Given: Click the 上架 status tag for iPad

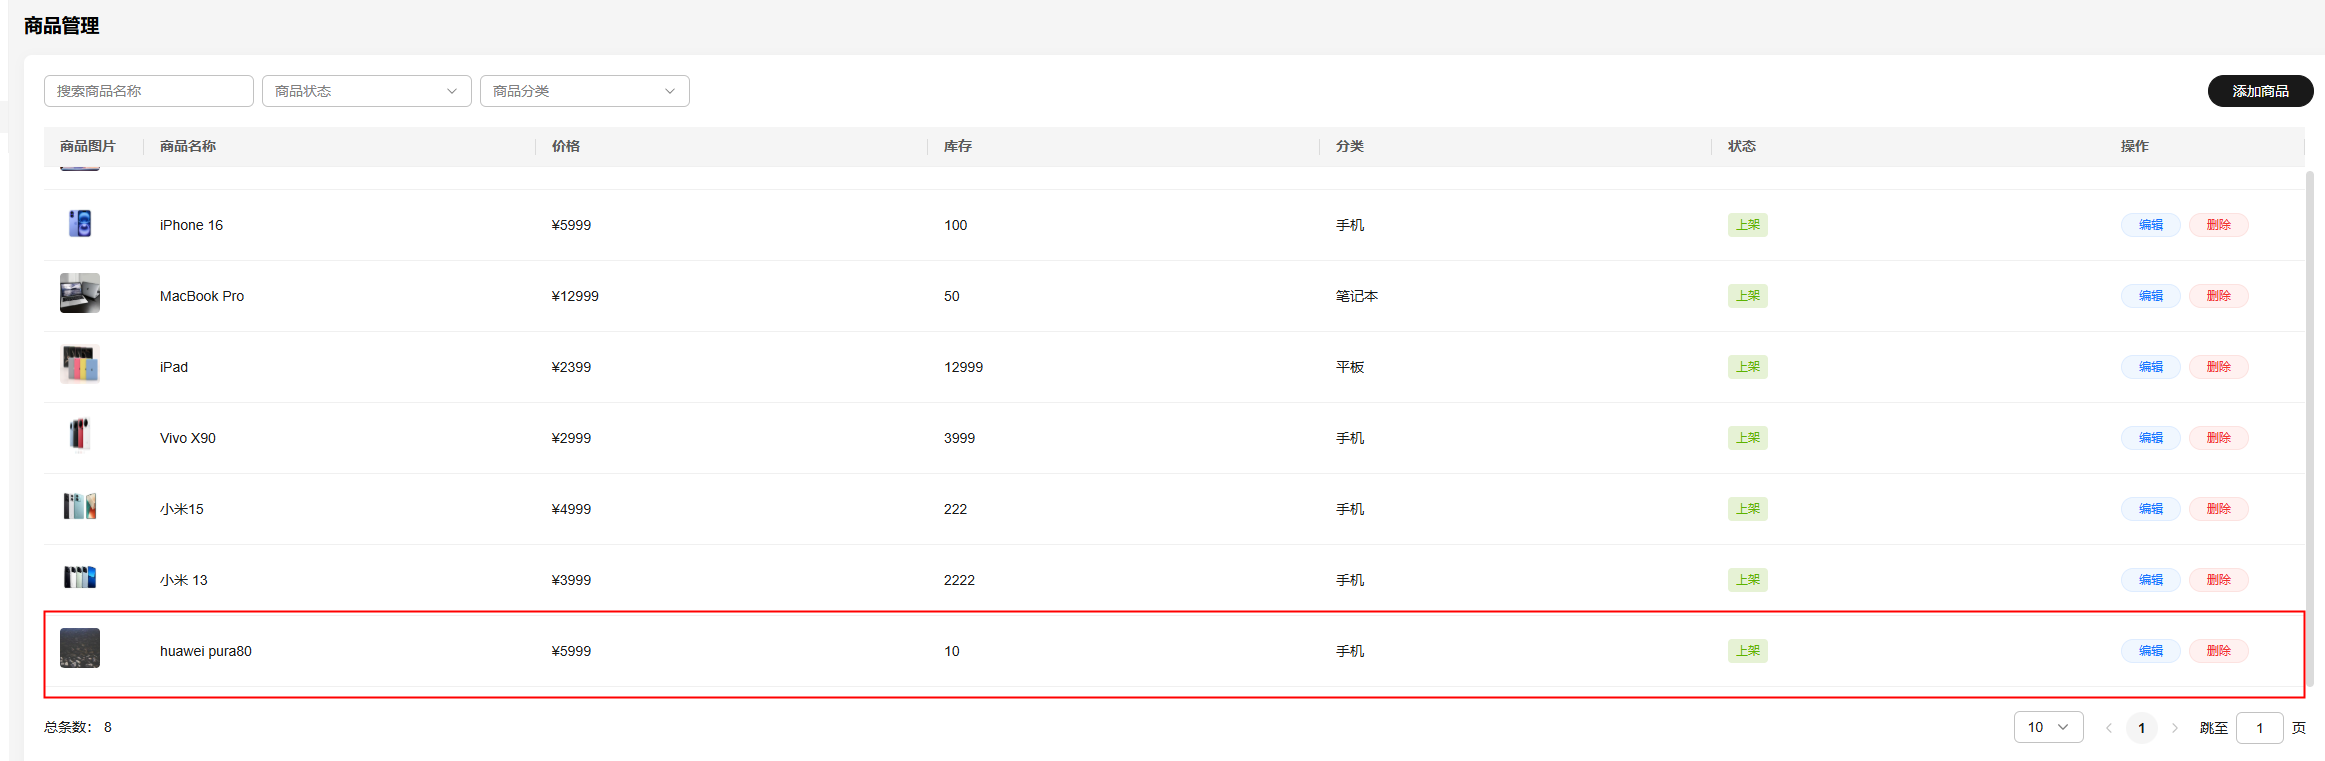Looking at the screenshot, I should click(x=1747, y=367).
